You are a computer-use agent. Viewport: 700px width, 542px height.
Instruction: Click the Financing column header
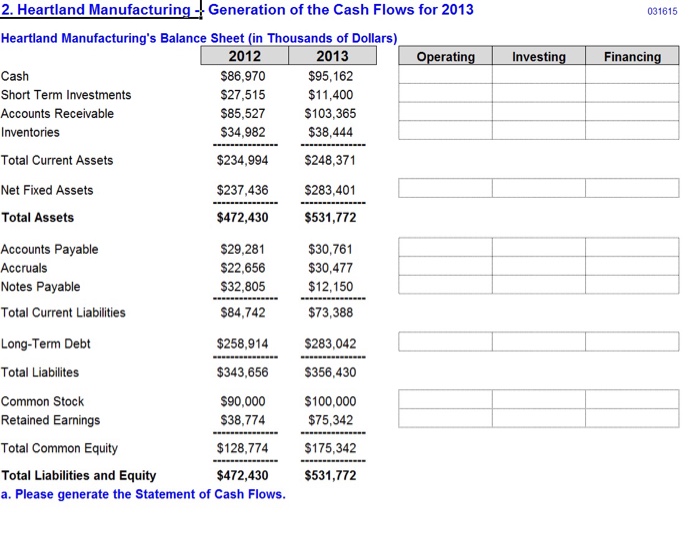pos(632,57)
